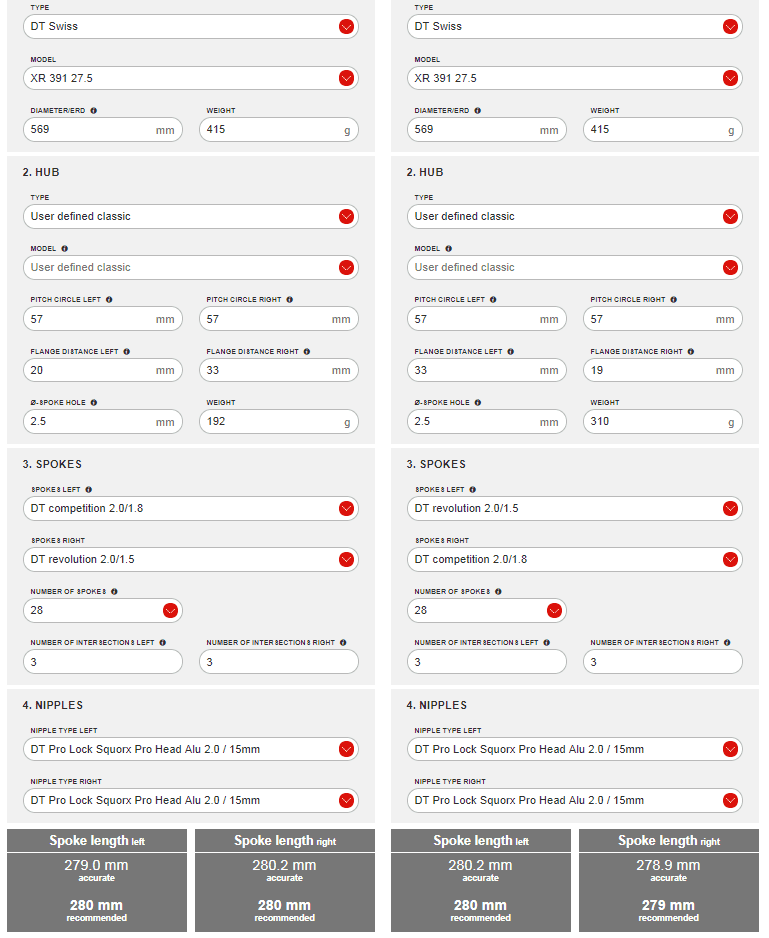Click Number of Spokes info icon in left calculator
Image resolution: width=769 pixels, height=938 pixels.
click(x=114, y=591)
